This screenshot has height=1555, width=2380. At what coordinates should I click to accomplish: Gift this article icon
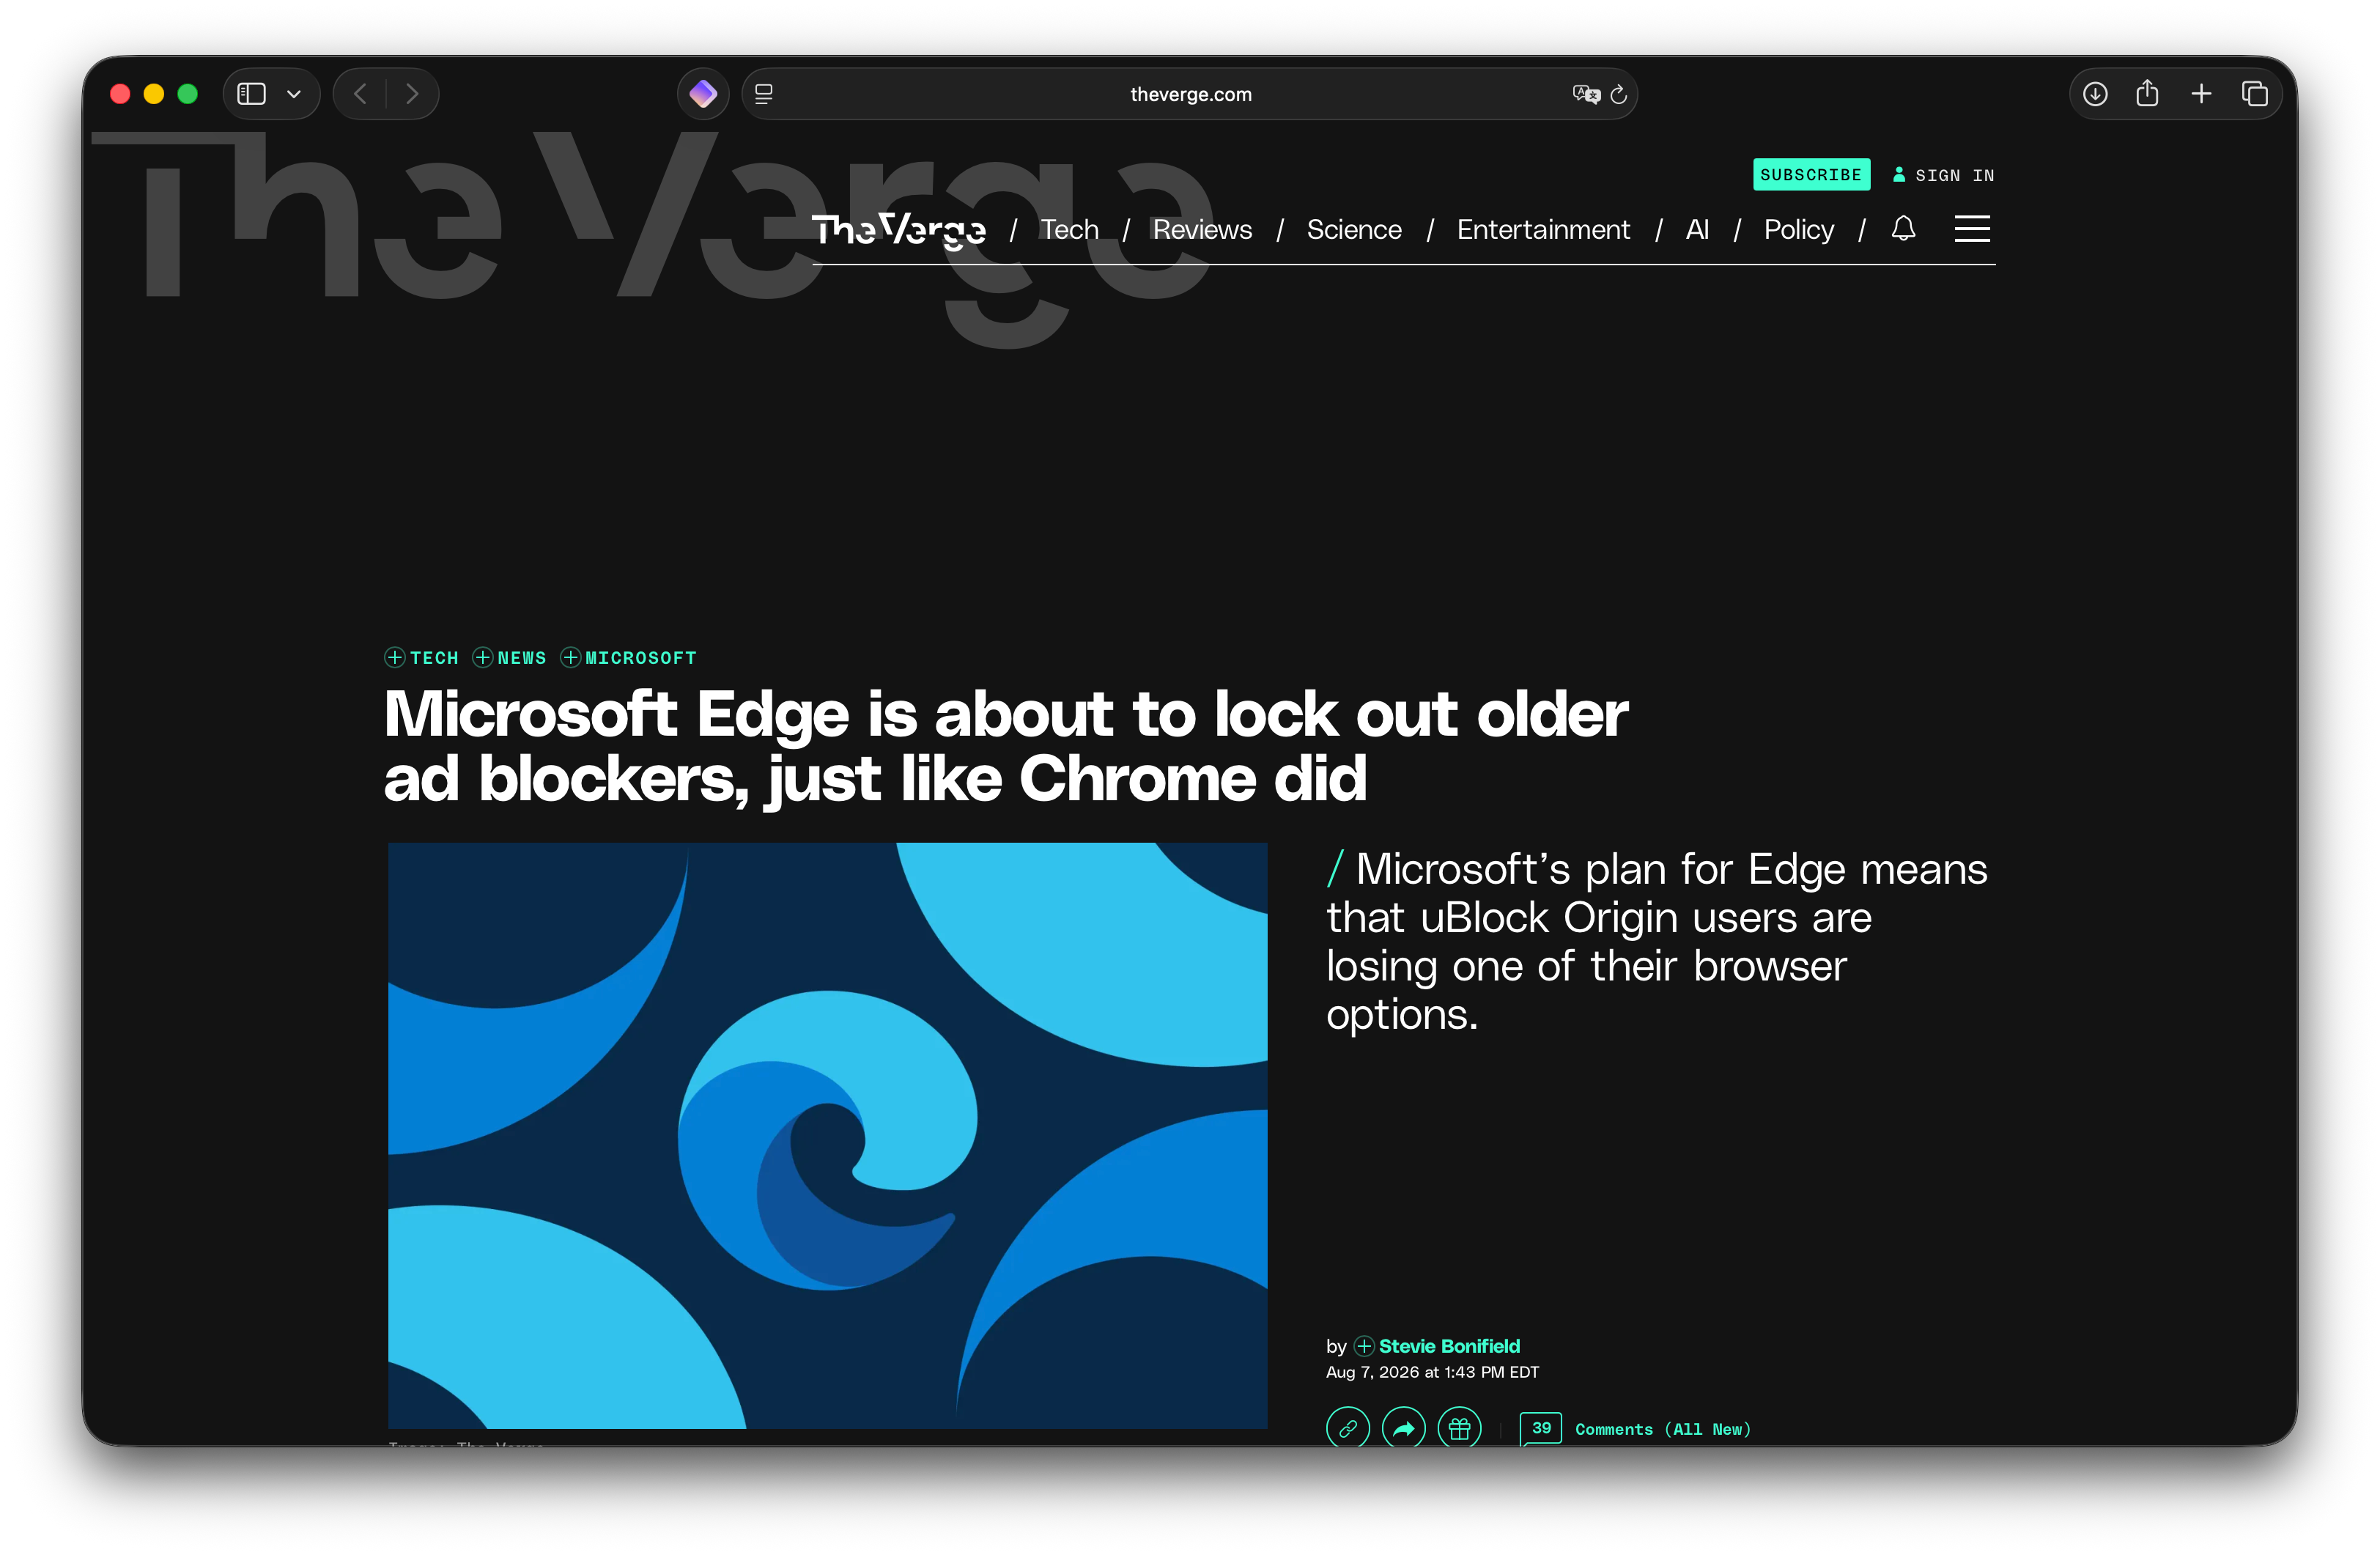1460,1428
